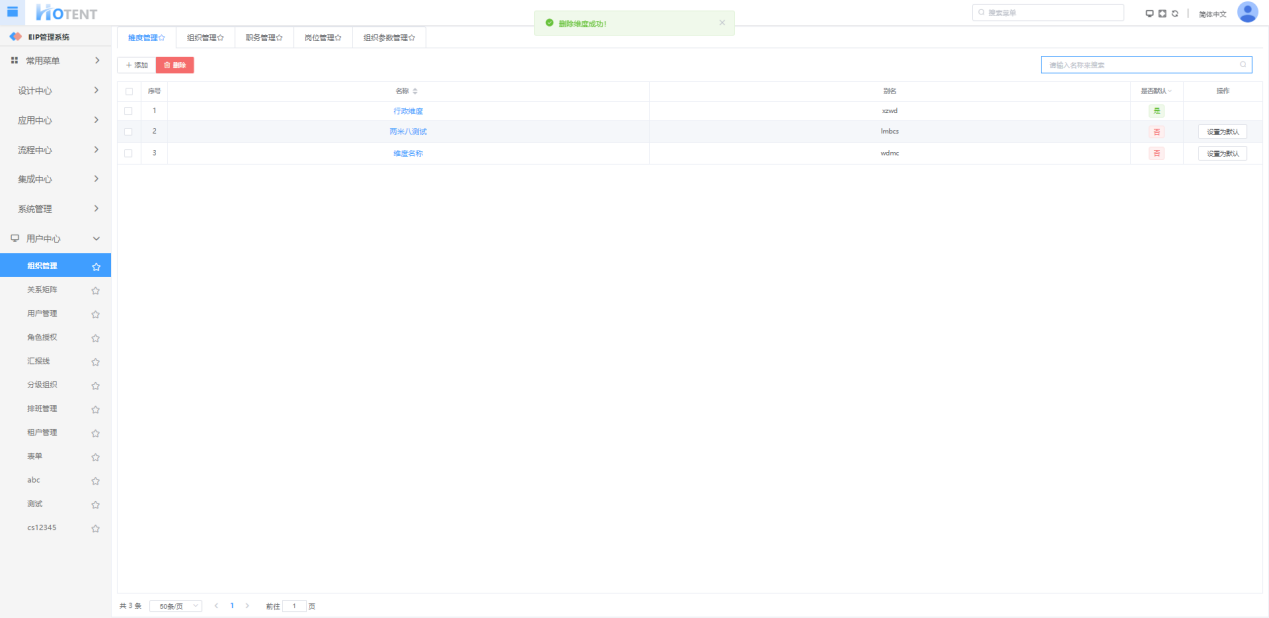Click the fullscreen icon in top bar
The width and height of the screenshot is (1269, 618).
tap(1162, 13)
